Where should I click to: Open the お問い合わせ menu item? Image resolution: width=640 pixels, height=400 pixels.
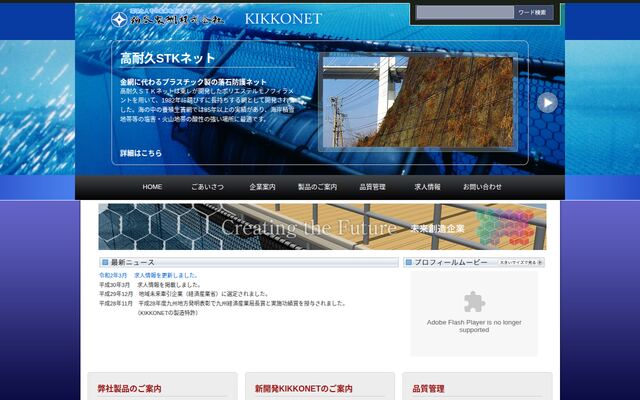(x=482, y=187)
